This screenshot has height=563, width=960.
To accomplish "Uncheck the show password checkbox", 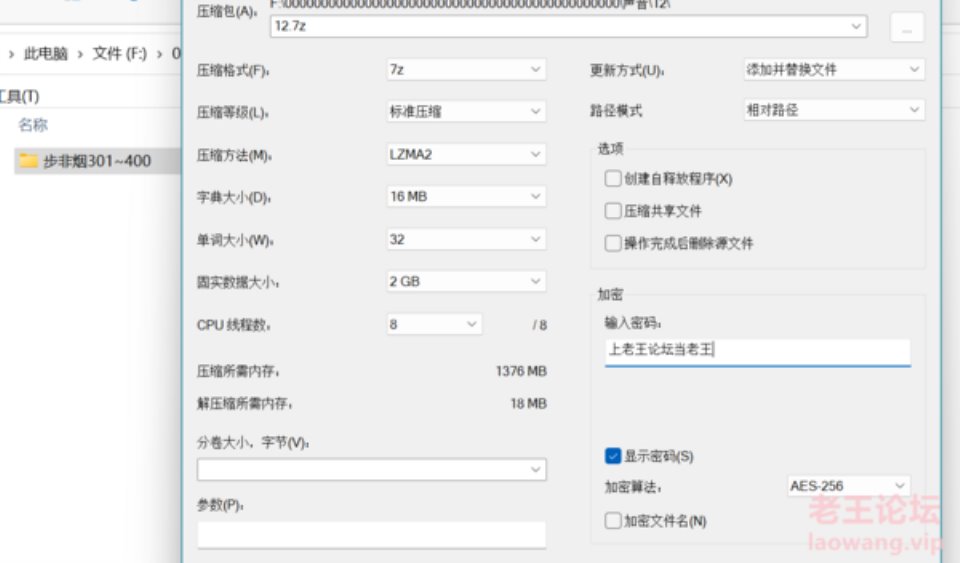I will [x=613, y=456].
